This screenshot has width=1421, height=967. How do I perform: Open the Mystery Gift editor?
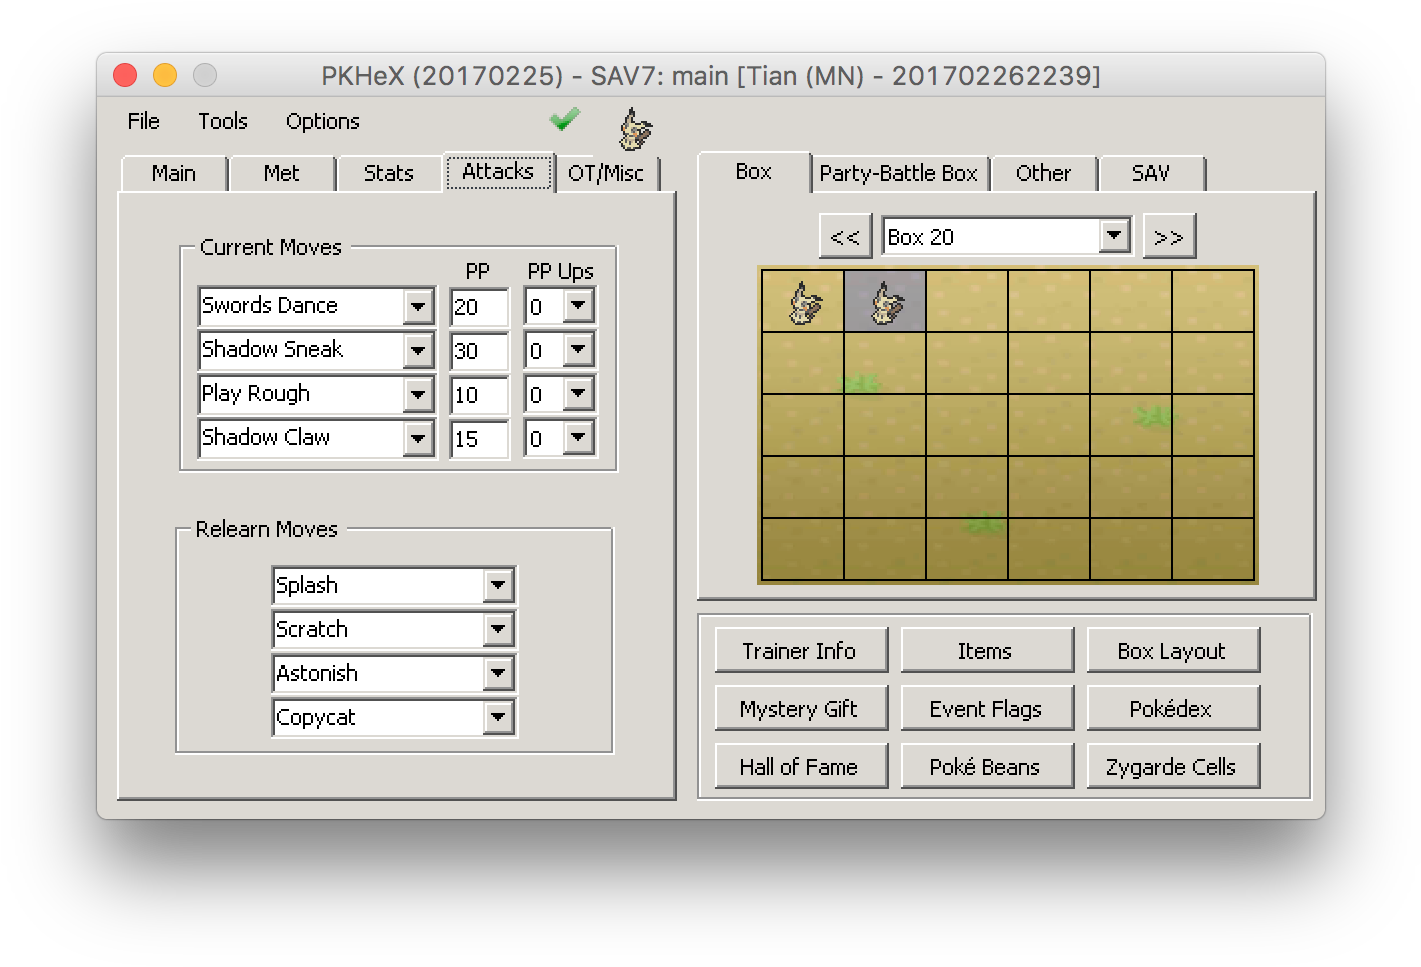(800, 708)
